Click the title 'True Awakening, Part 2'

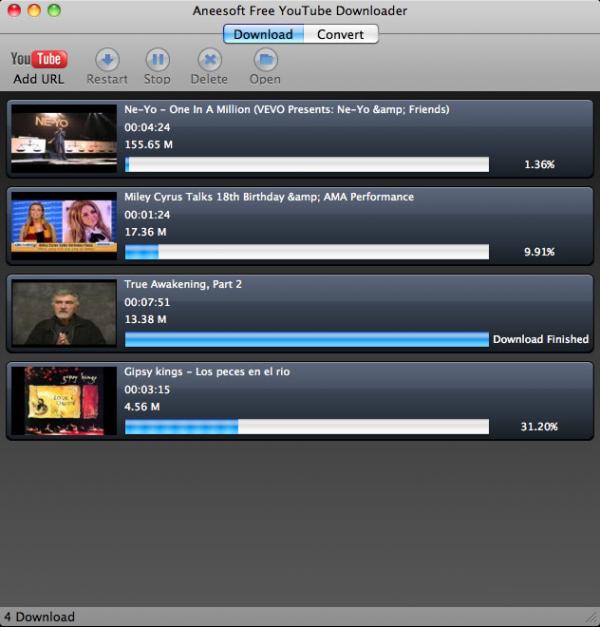(x=183, y=284)
